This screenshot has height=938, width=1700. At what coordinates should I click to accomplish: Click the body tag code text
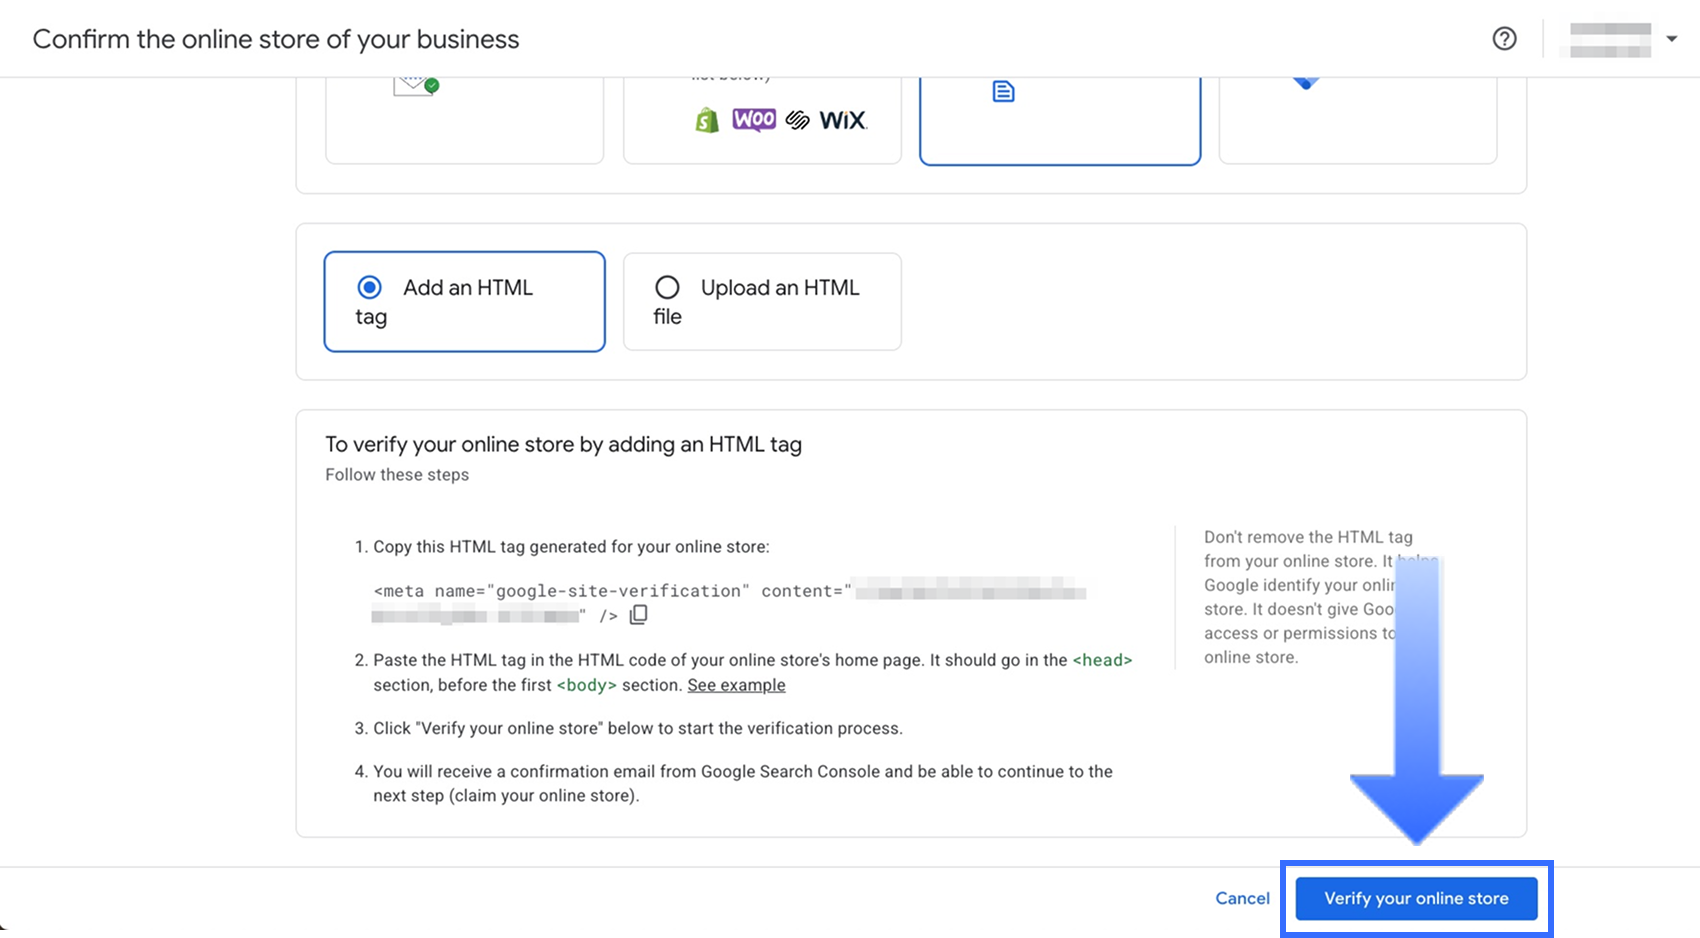[x=586, y=685]
